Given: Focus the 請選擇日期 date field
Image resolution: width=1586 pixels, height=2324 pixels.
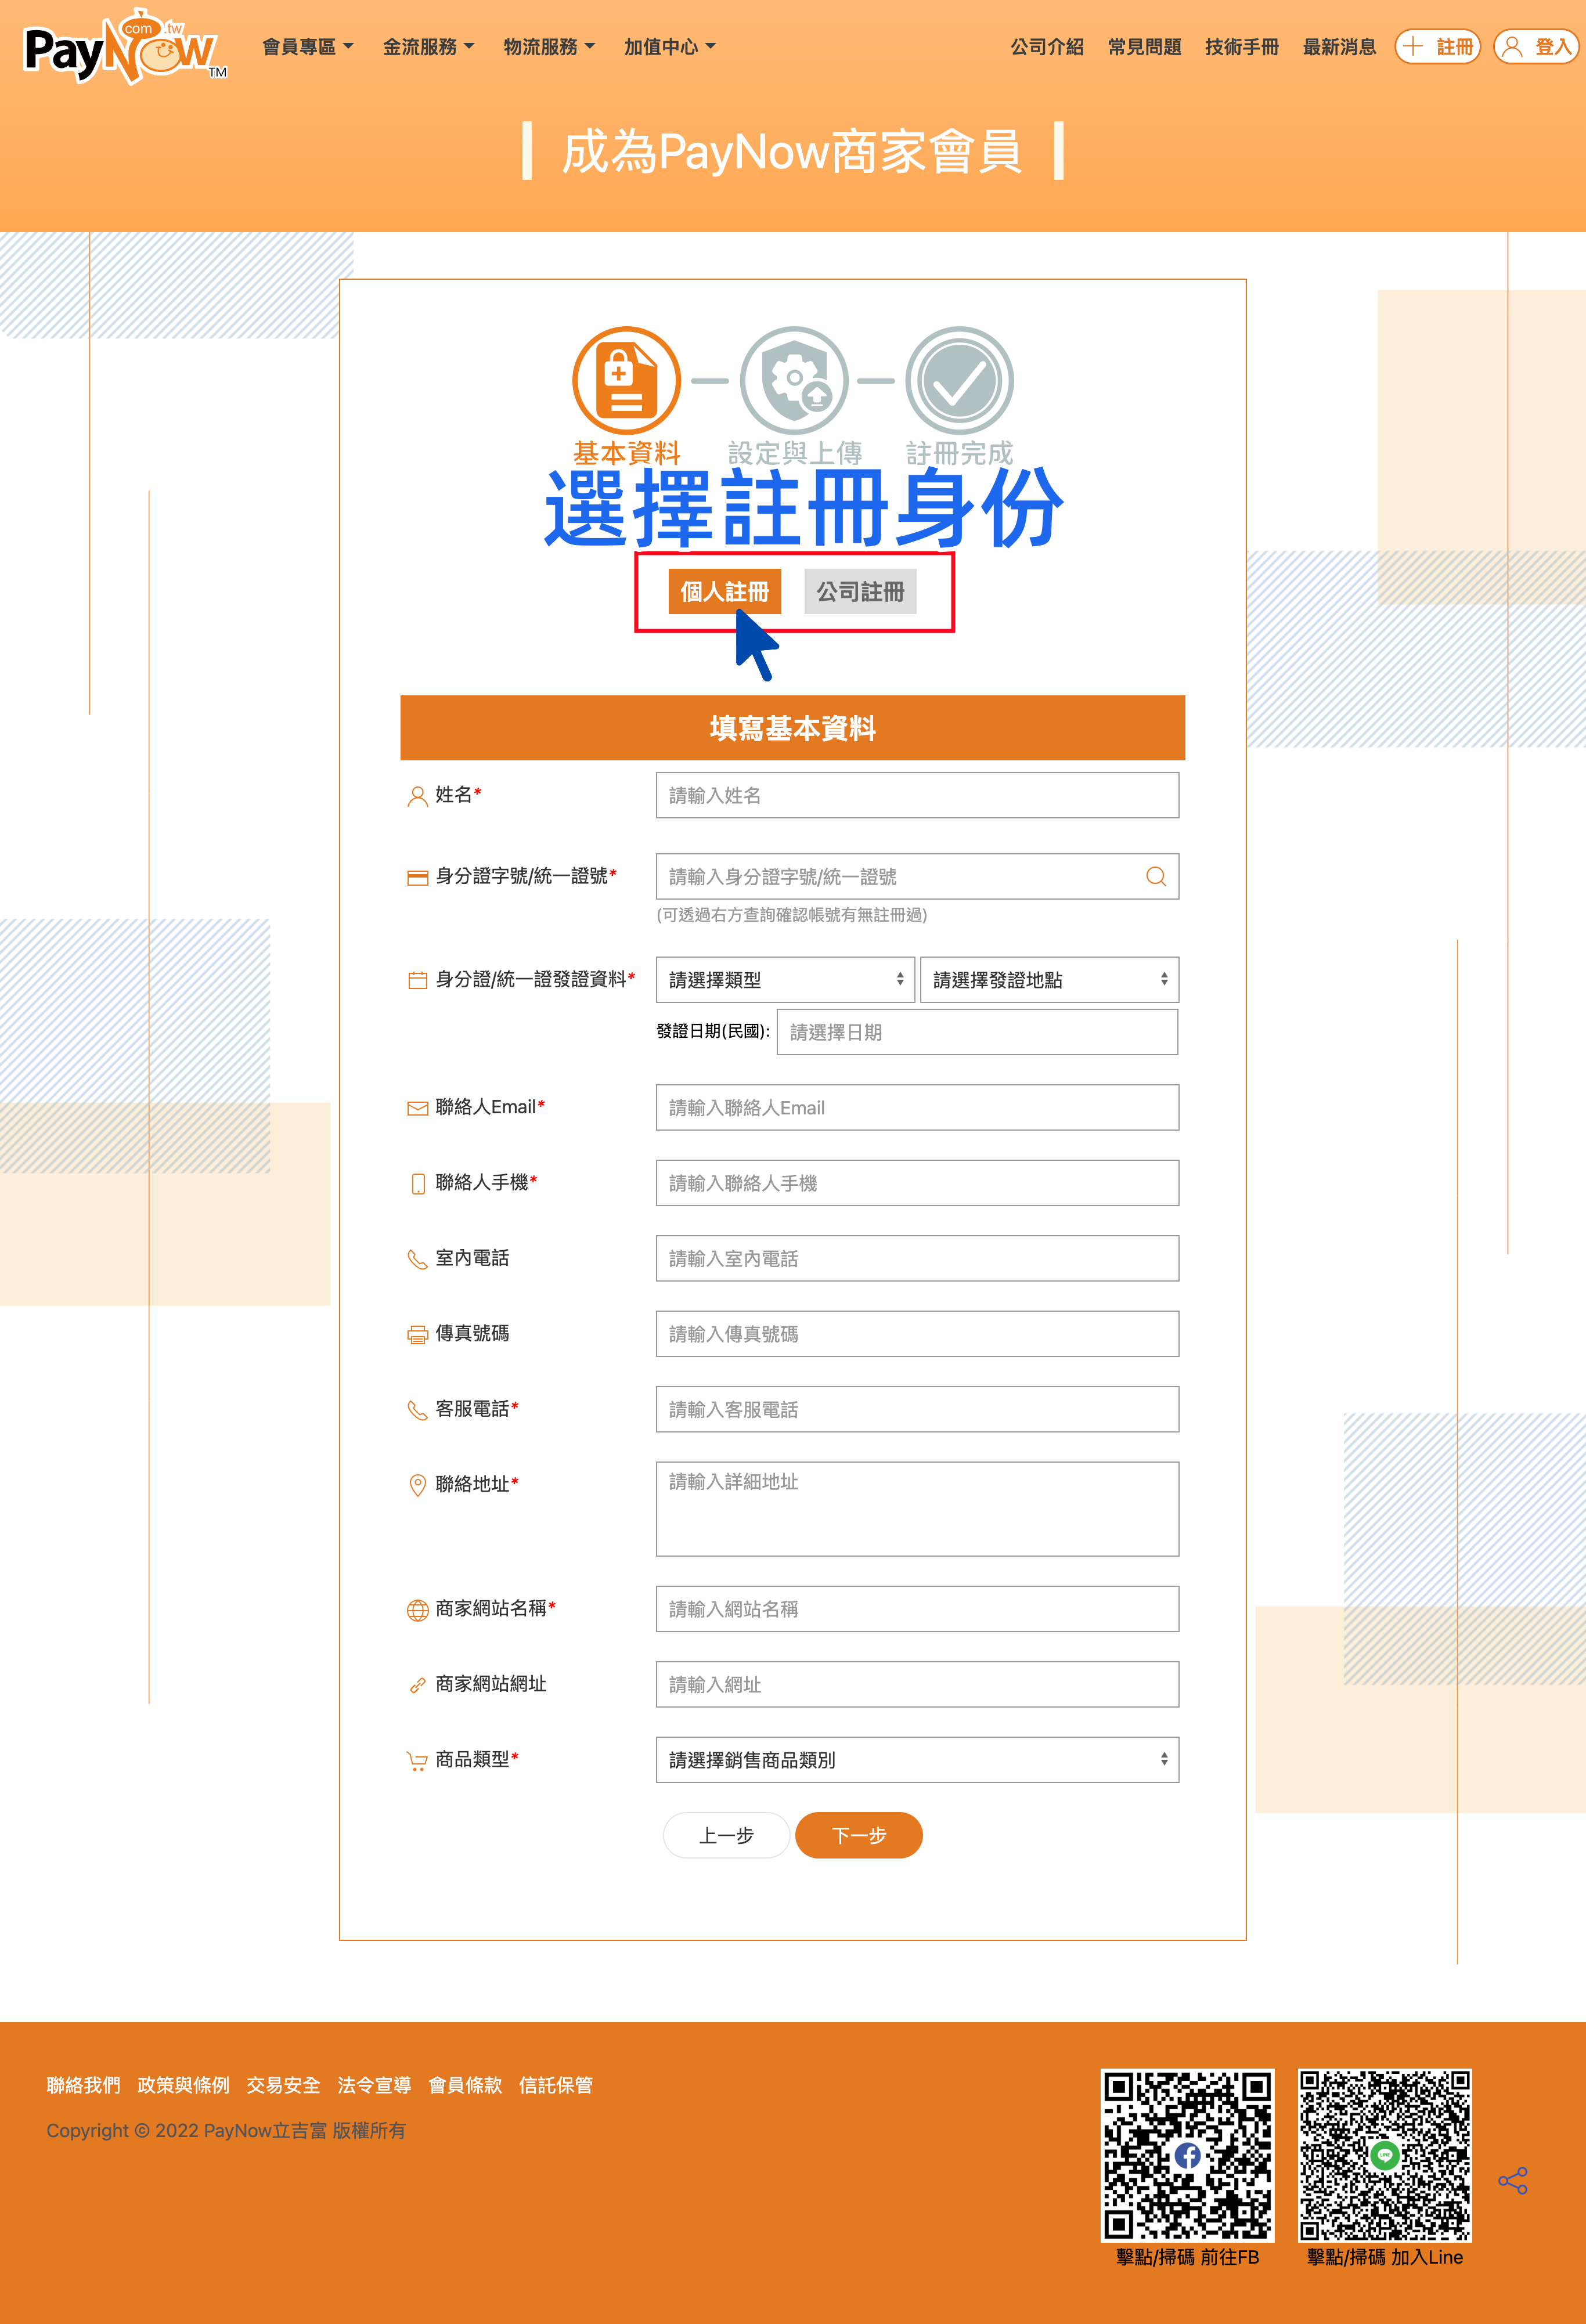Looking at the screenshot, I should pos(977,1032).
